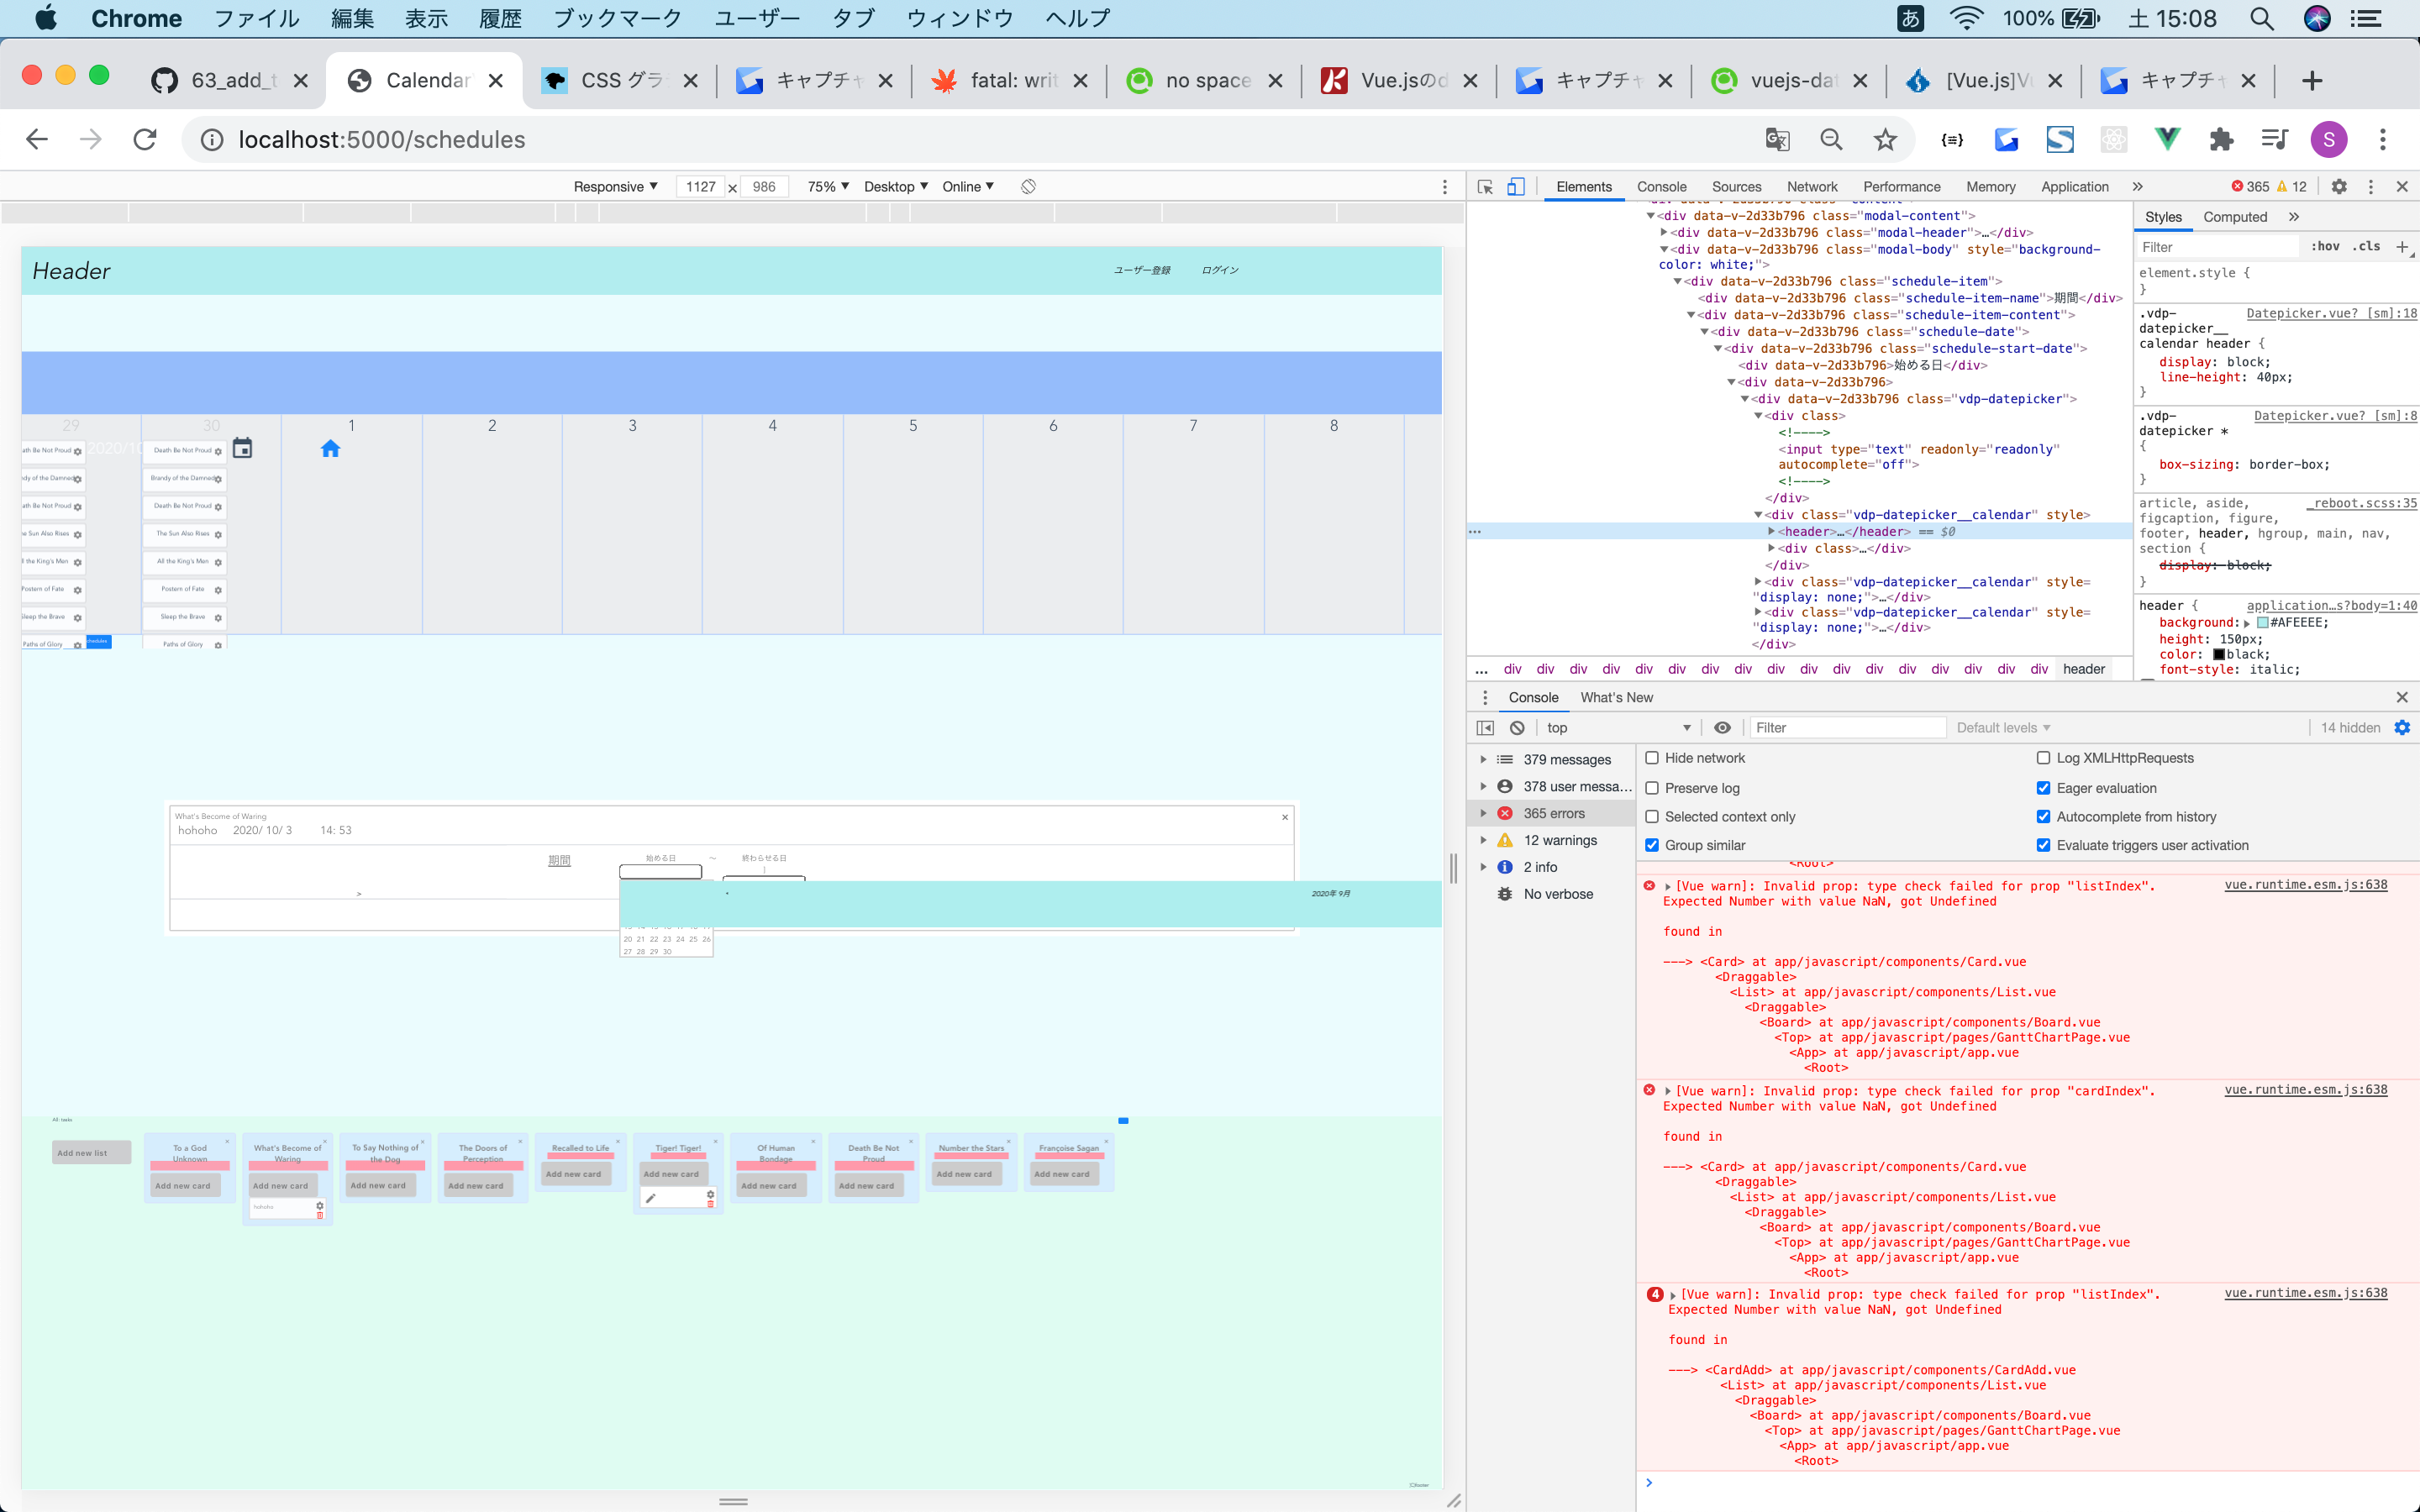Toggle console sidebar panel icon
The image size is (2420, 1512).
1485,727
